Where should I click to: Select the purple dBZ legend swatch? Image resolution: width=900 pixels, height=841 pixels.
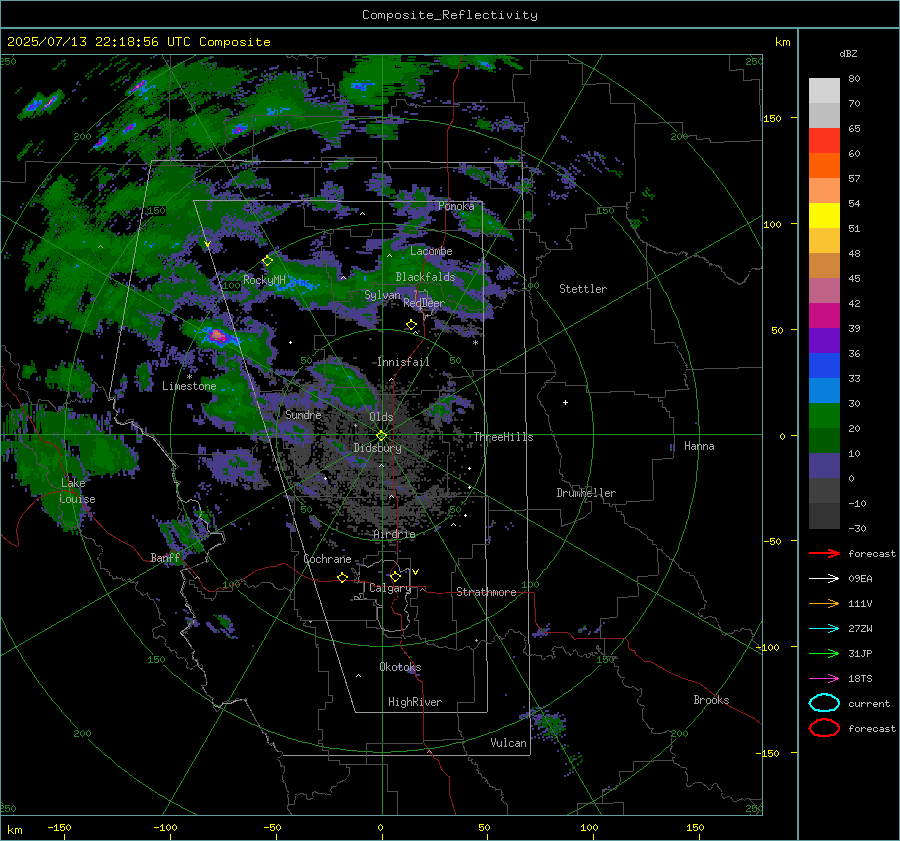coord(824,340)
